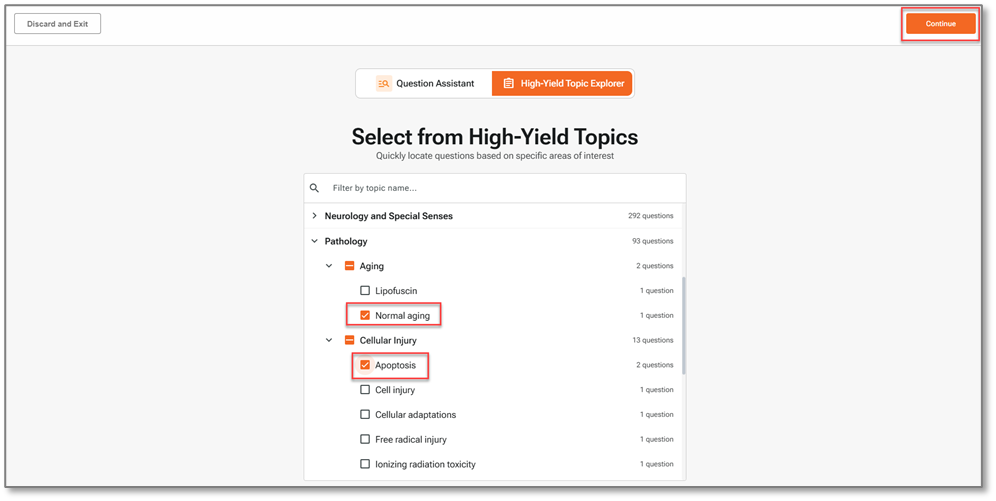
Task: Check the Lipofuscin checkbox
Action: coord(365,291)
